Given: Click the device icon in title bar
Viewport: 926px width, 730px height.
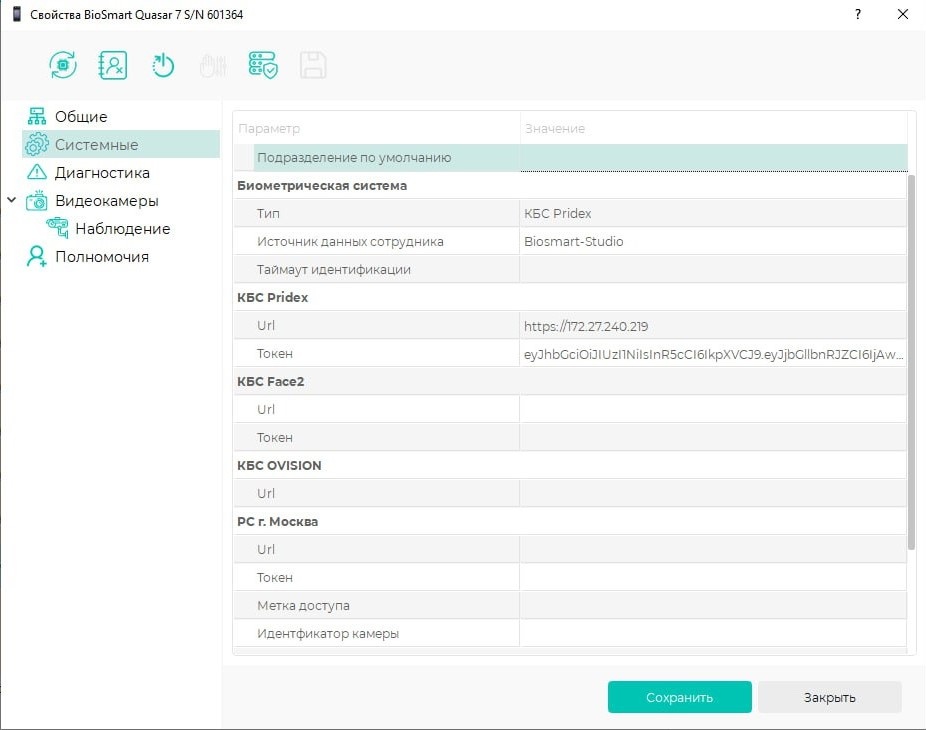Looking at the screenshot, I should 17,14.
